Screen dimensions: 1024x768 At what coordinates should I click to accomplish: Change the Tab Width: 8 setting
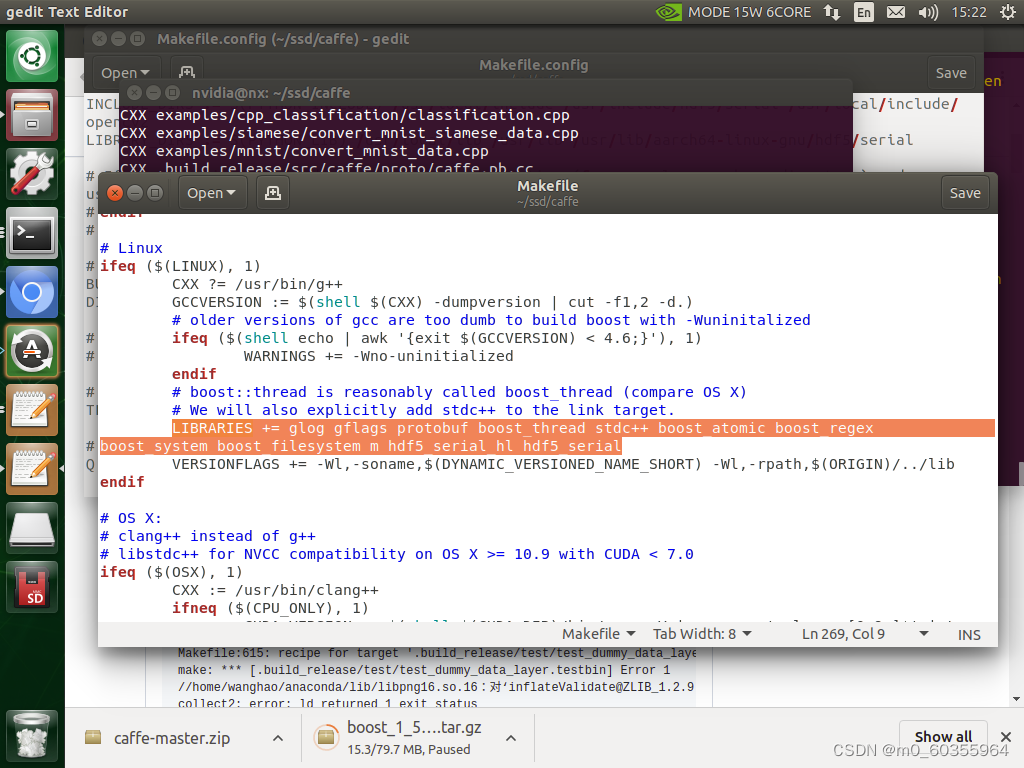point(702,634)
